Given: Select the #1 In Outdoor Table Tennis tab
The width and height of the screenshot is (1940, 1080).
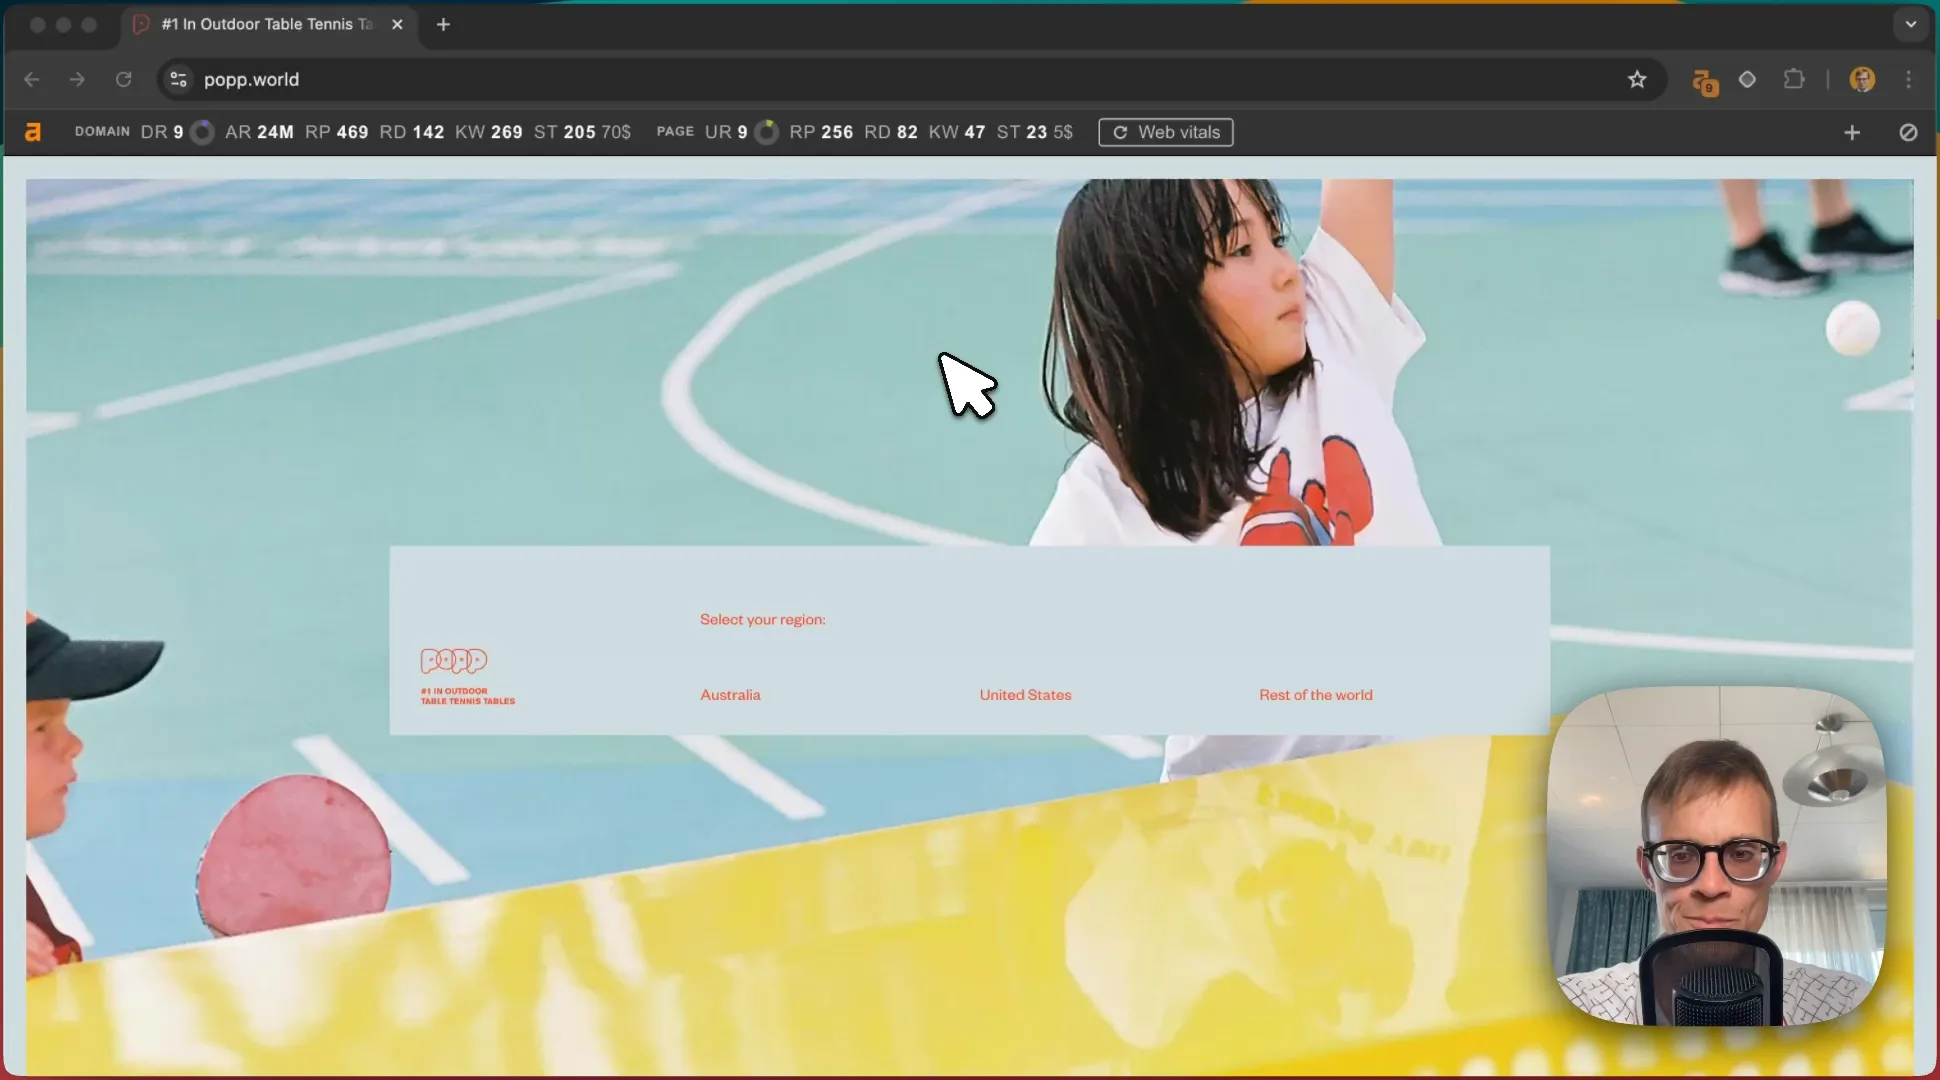Looking at the screenshot, I should 267,24.
